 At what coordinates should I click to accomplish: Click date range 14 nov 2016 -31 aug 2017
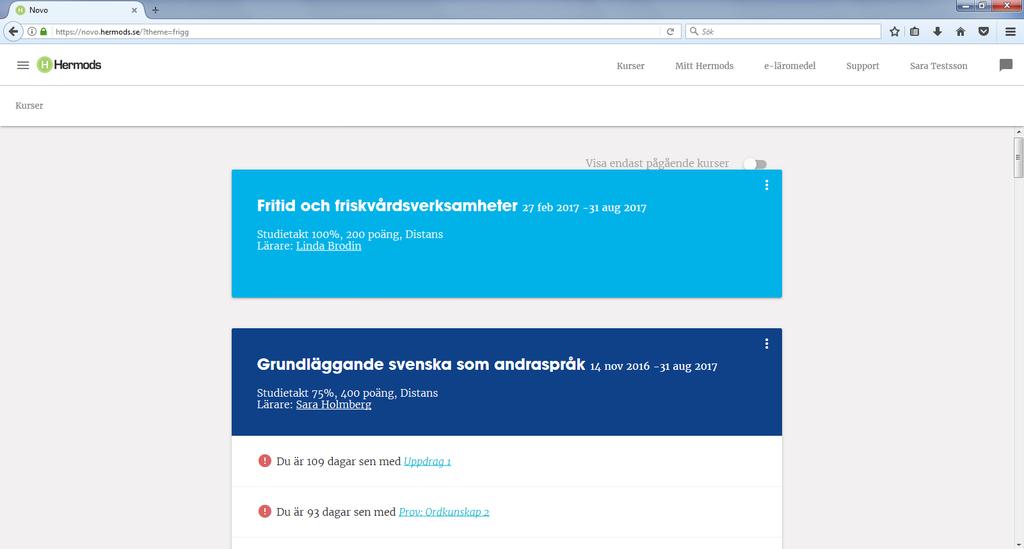coord(654,366)
